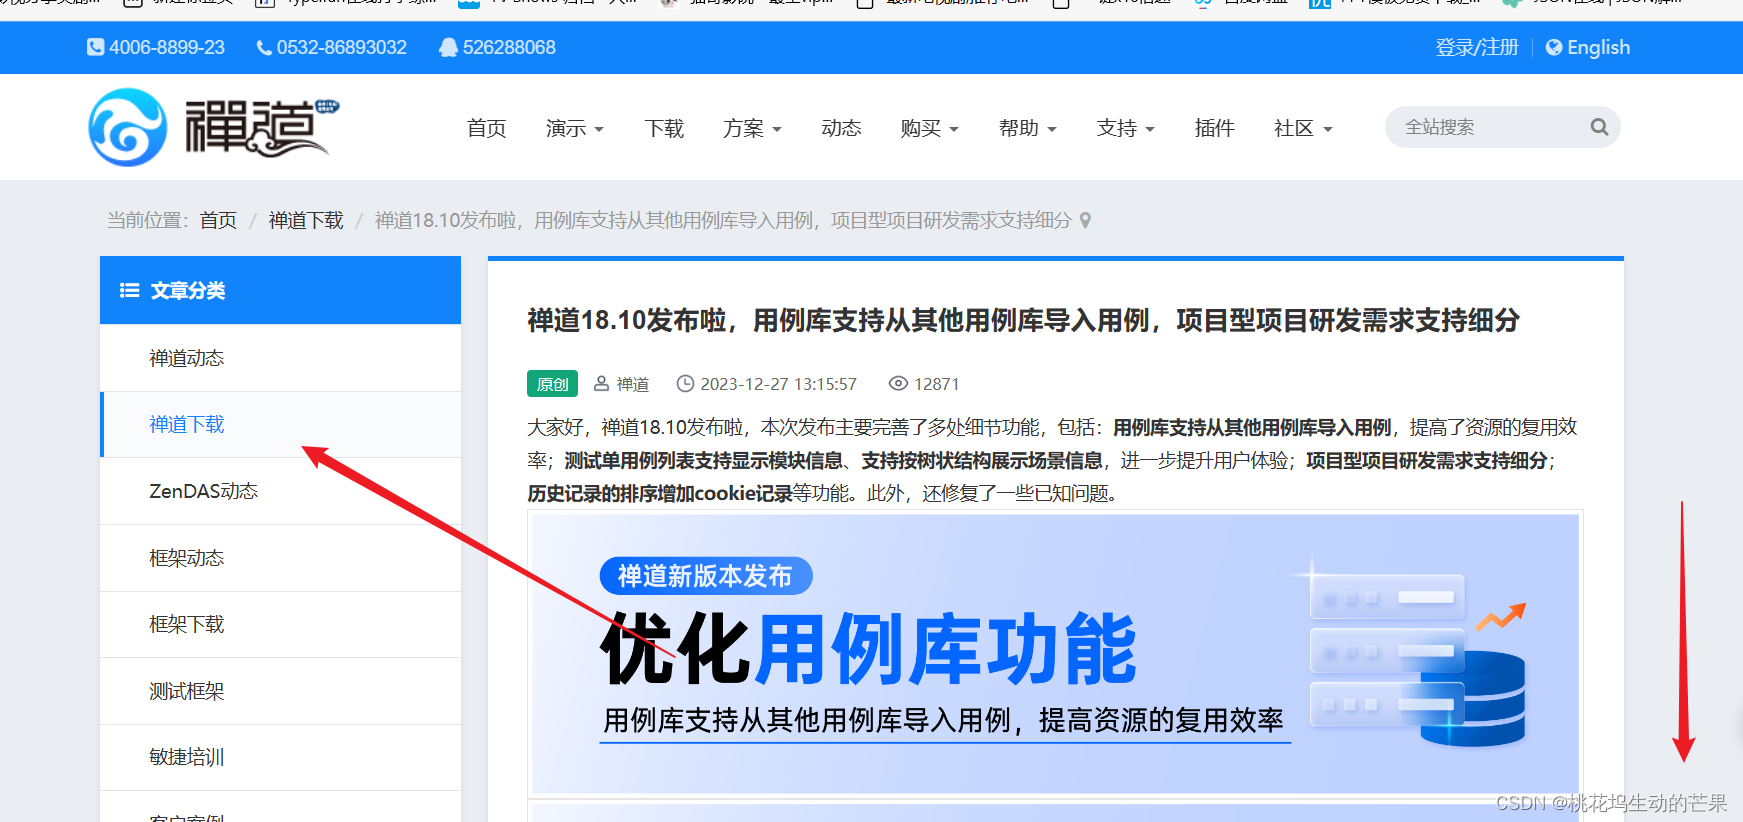Click the eye views icon beside 12871
1743x822 pixels.
coord(898,383)
